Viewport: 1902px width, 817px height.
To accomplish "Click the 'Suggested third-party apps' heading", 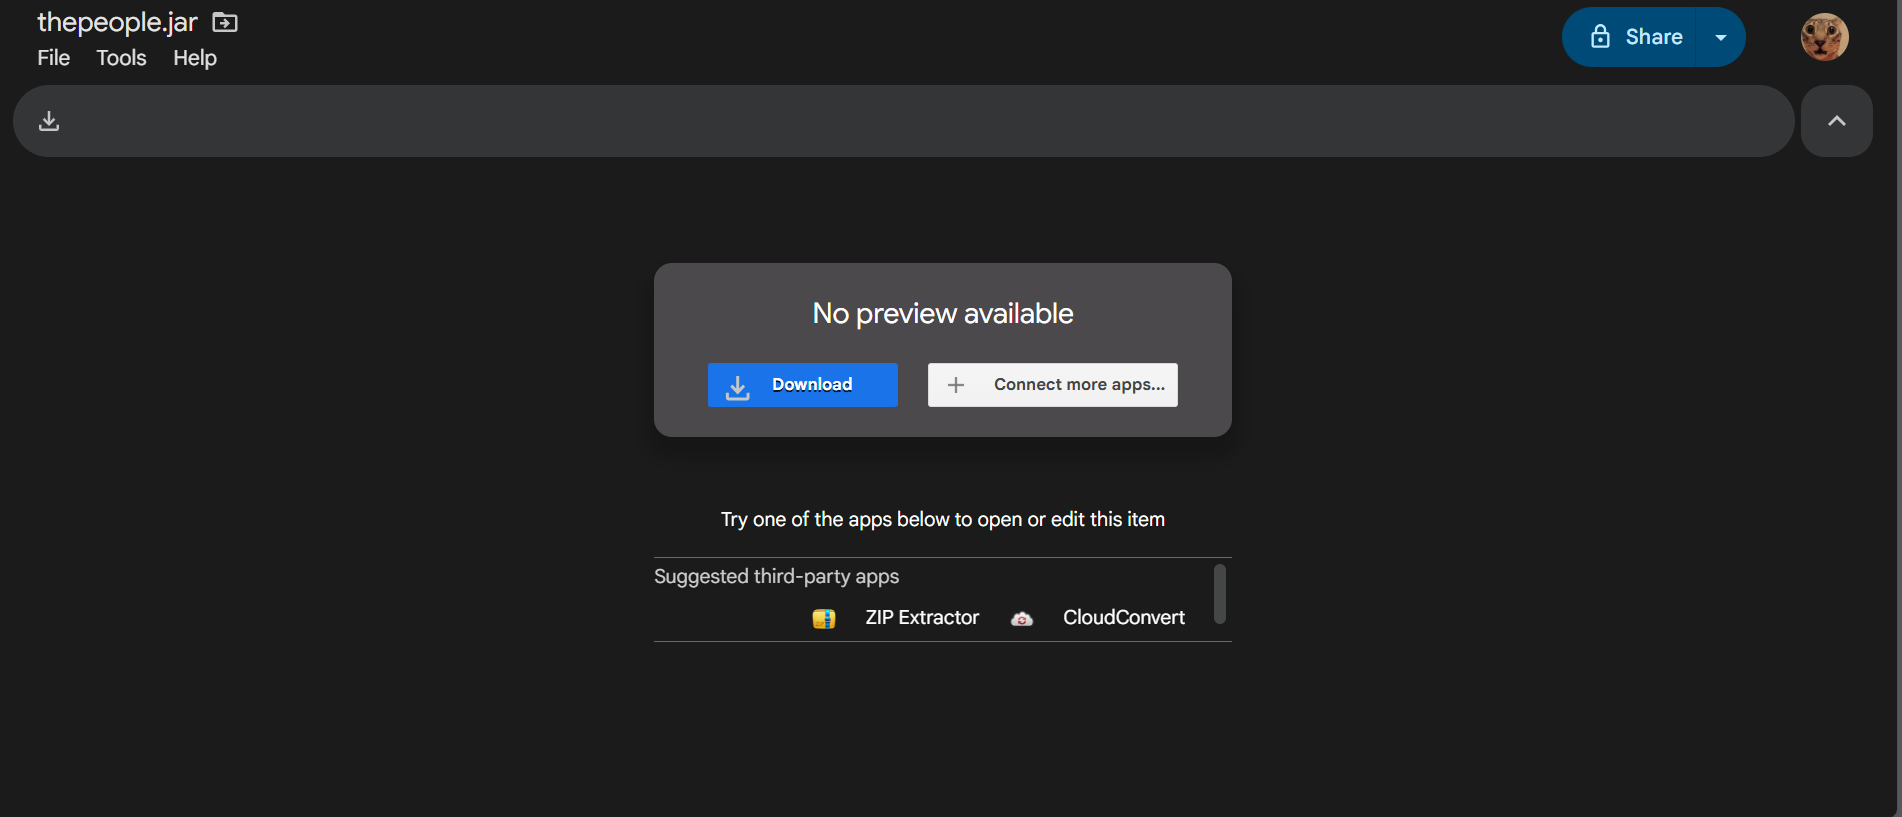I will 776,577.
